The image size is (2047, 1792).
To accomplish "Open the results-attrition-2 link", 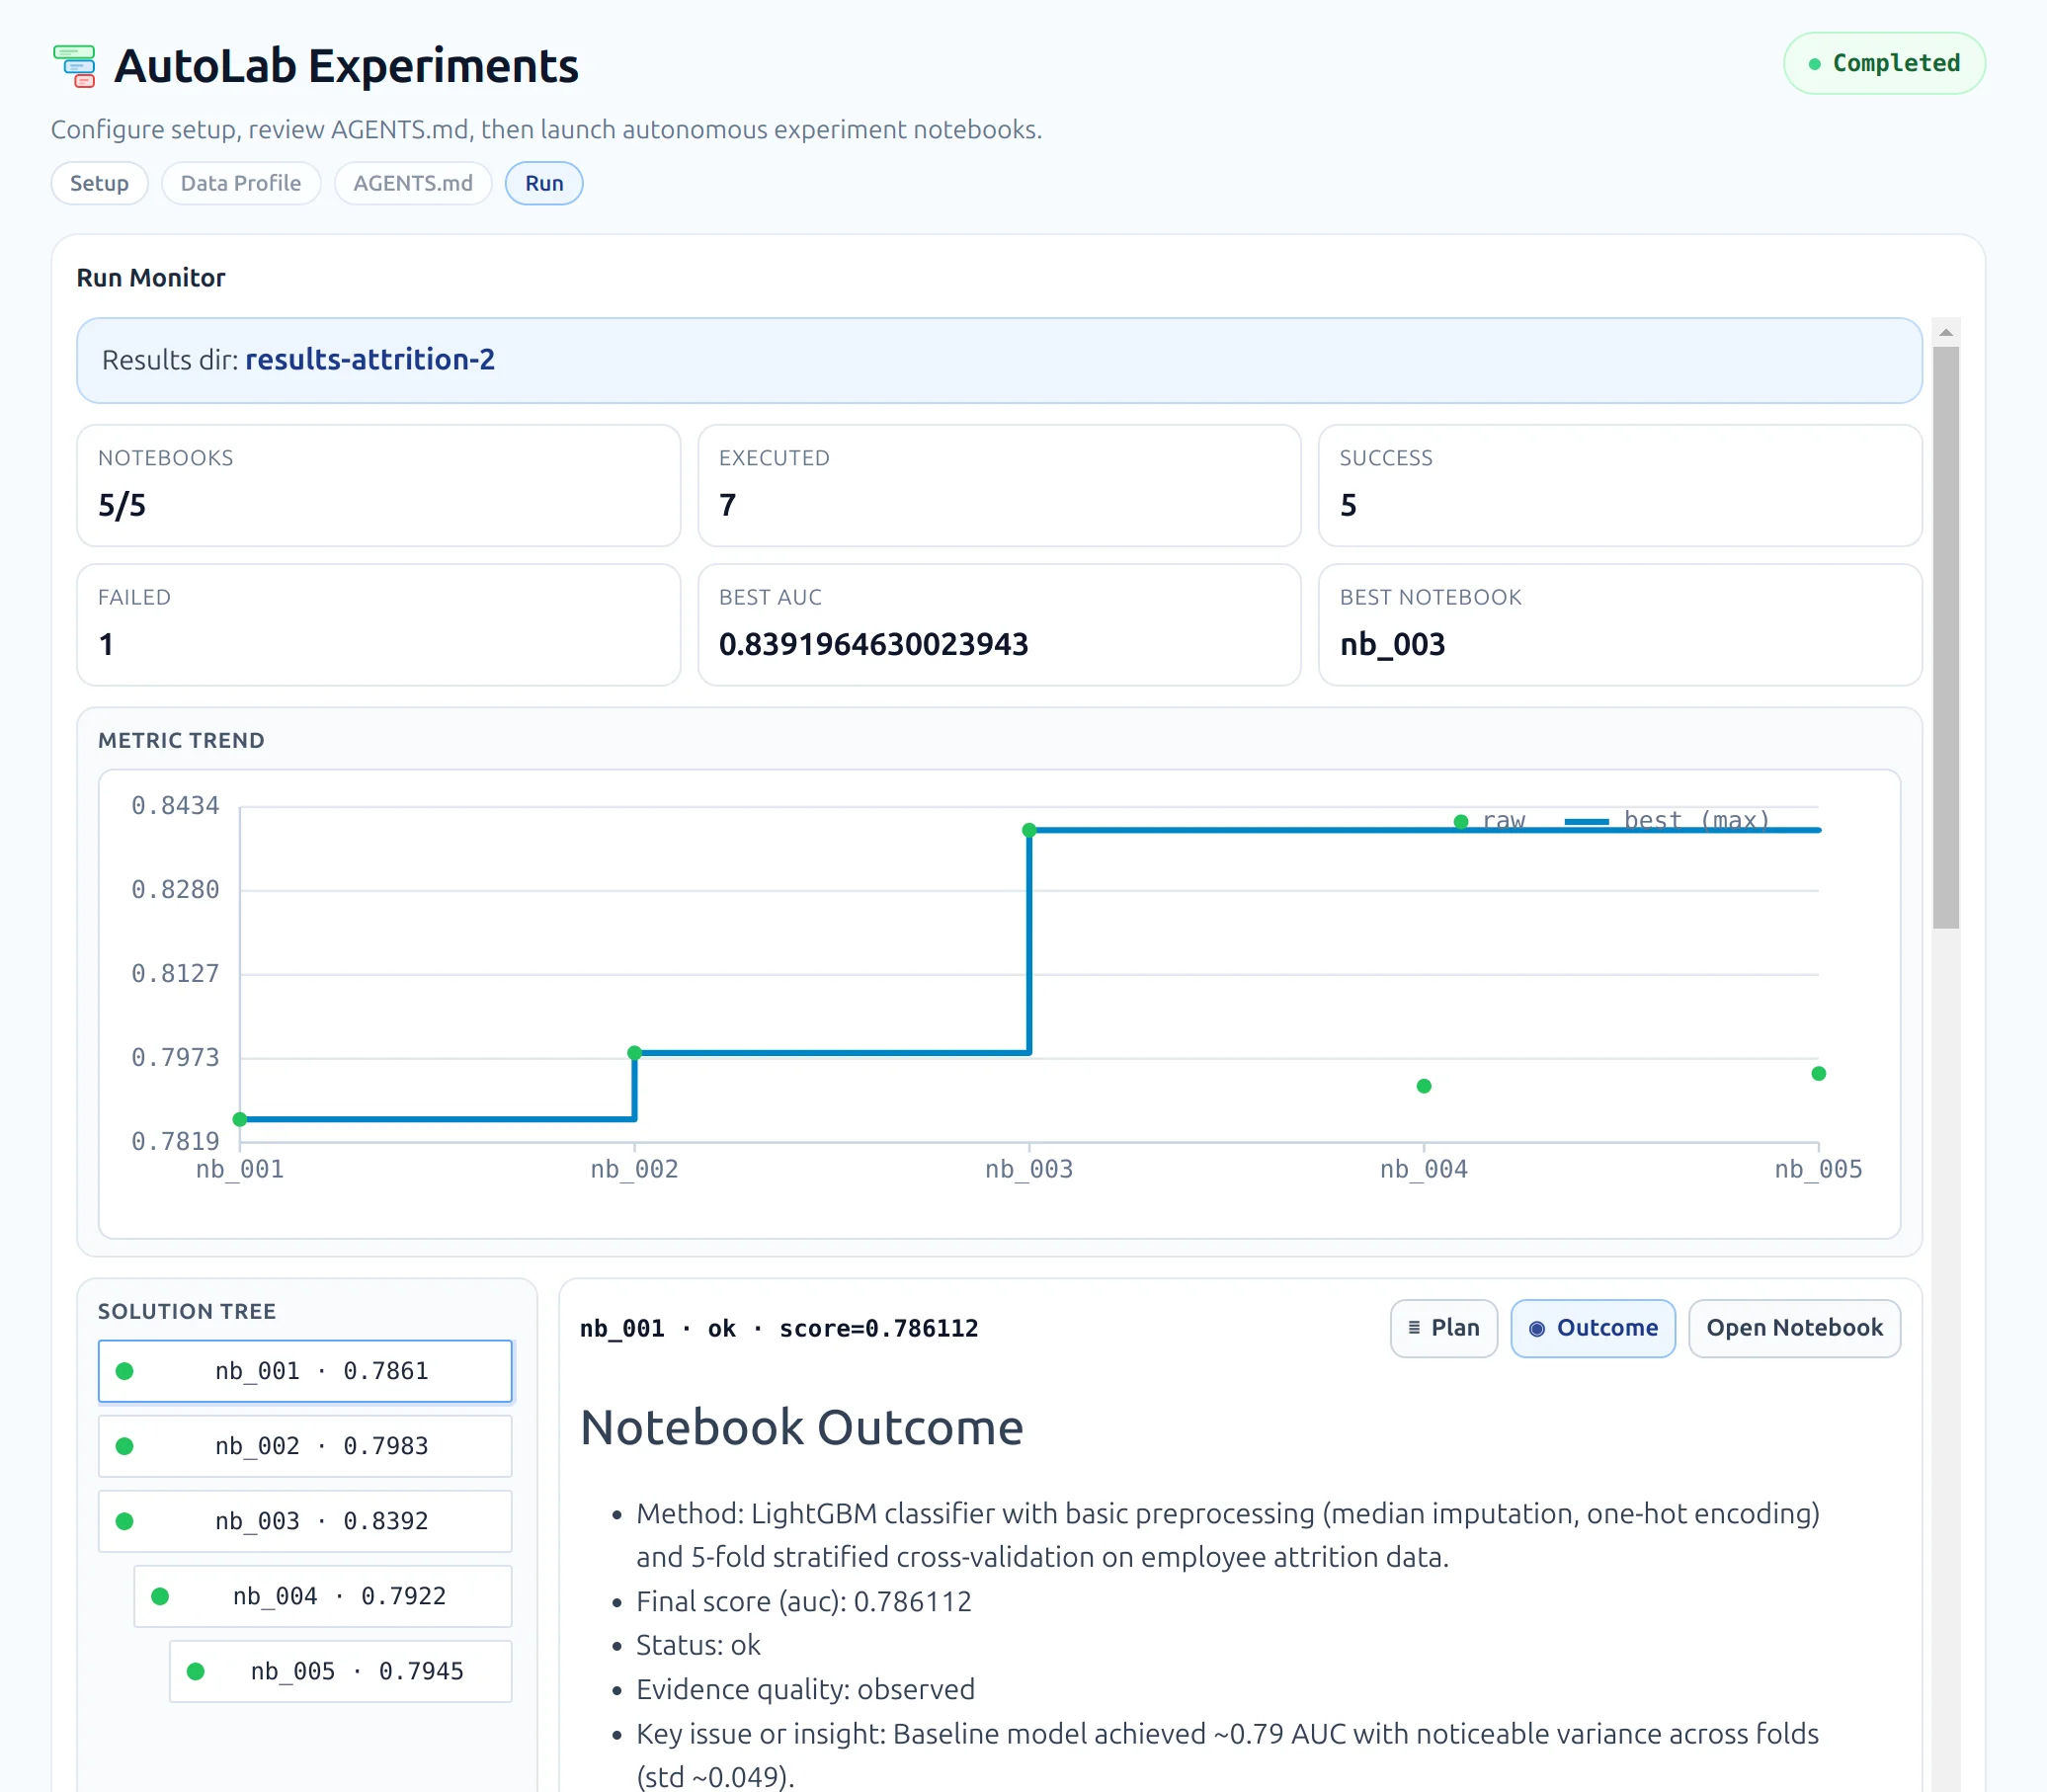I will 370,360.
